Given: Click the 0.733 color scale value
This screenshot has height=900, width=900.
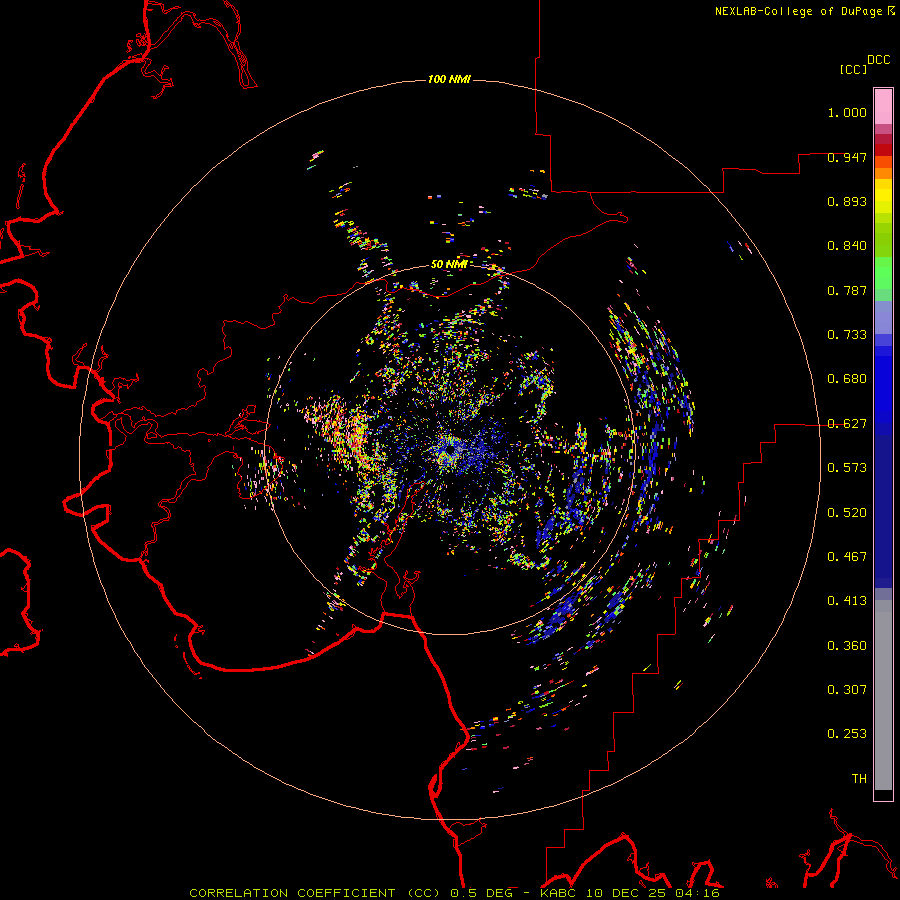Looking at the screenshot, I should coord(847,335).
